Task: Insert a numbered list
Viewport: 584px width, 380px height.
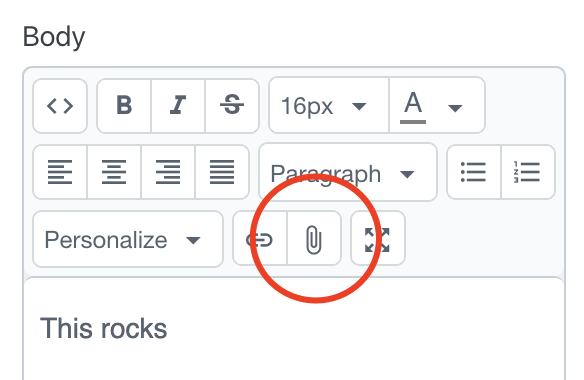Action: click(528, 172)
